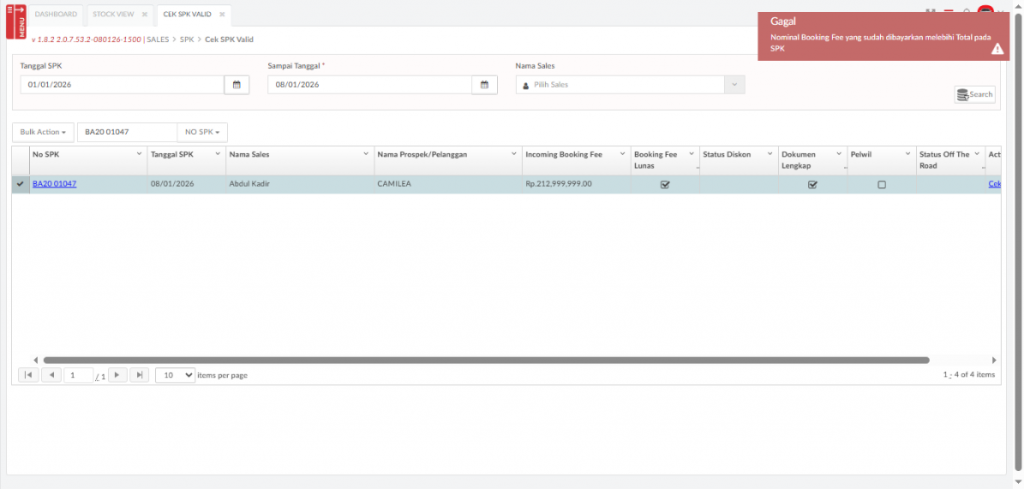
Task: Toggle Booking Fee Lunas checkbox for CAMILEA
Action: [665, 185]
